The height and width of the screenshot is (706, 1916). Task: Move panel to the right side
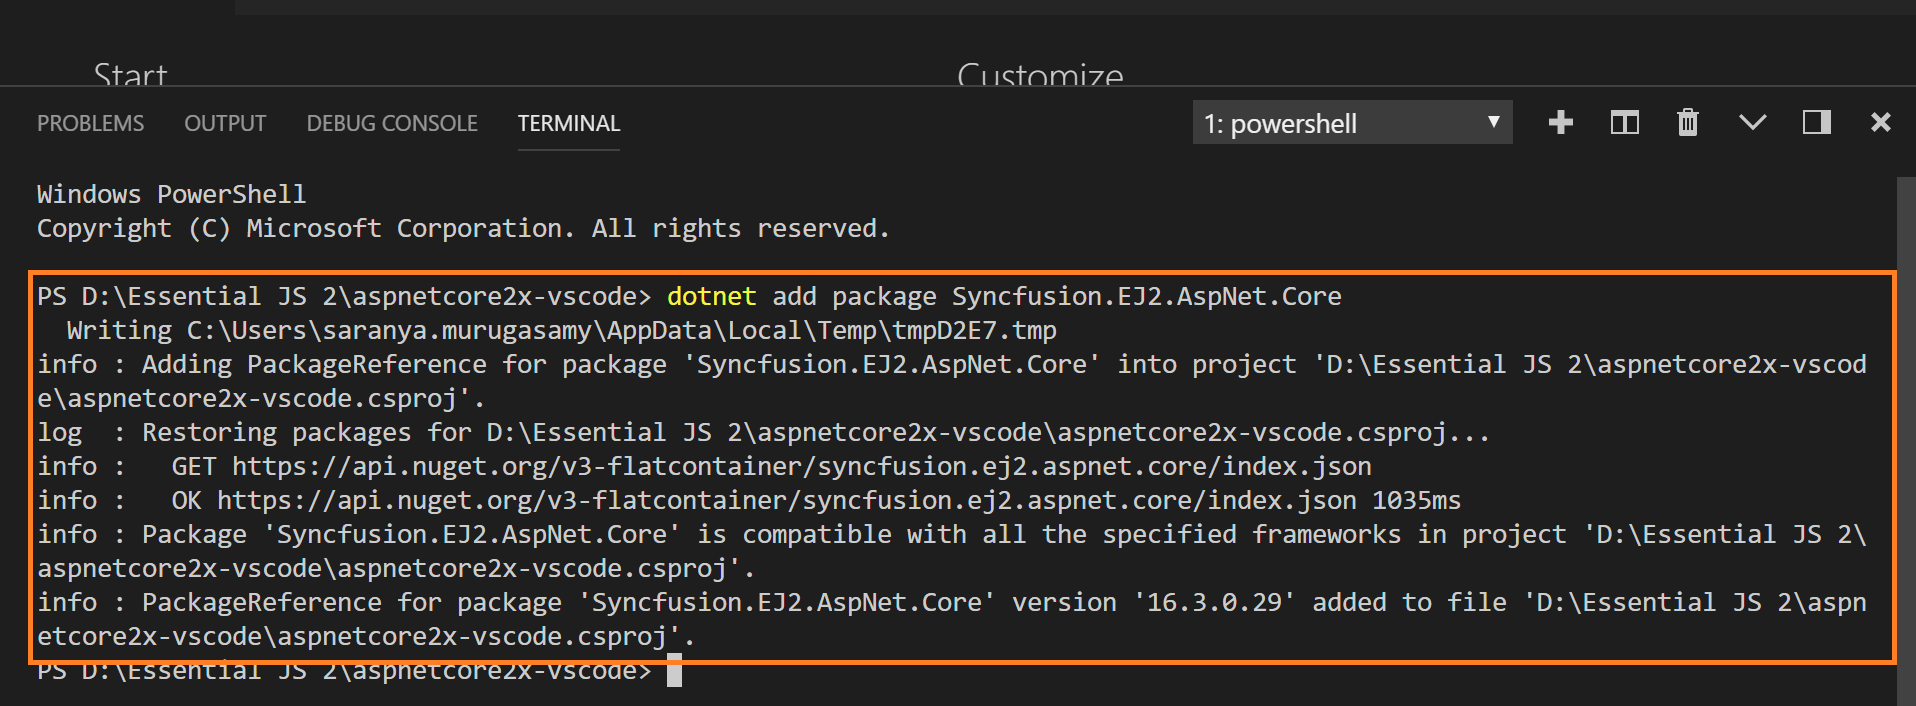(x=1816, y=122)
